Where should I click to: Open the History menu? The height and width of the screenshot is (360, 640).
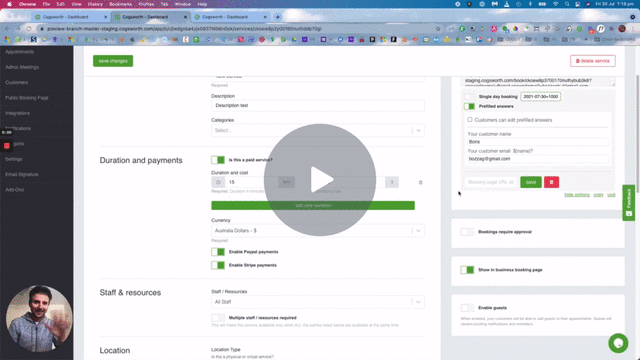95,4
